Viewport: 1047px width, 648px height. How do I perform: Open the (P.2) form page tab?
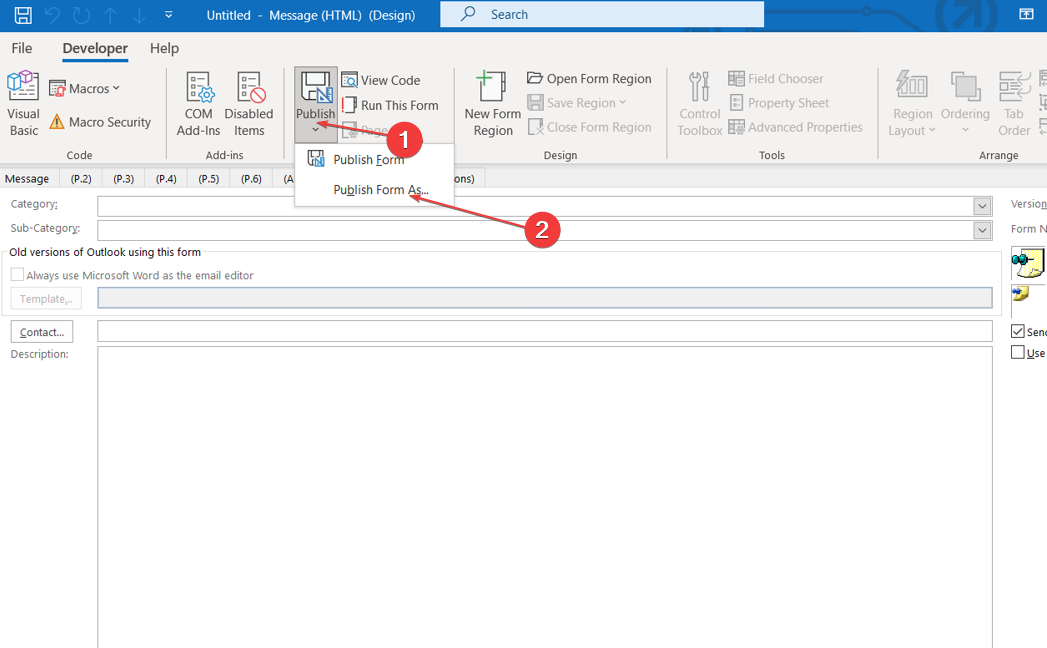point(81,177)
